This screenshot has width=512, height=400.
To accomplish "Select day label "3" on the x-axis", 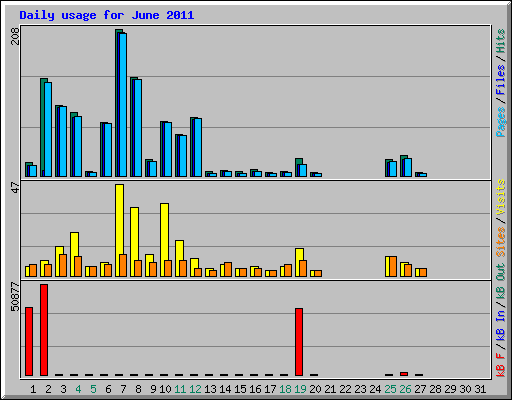I will coord(63,389).
